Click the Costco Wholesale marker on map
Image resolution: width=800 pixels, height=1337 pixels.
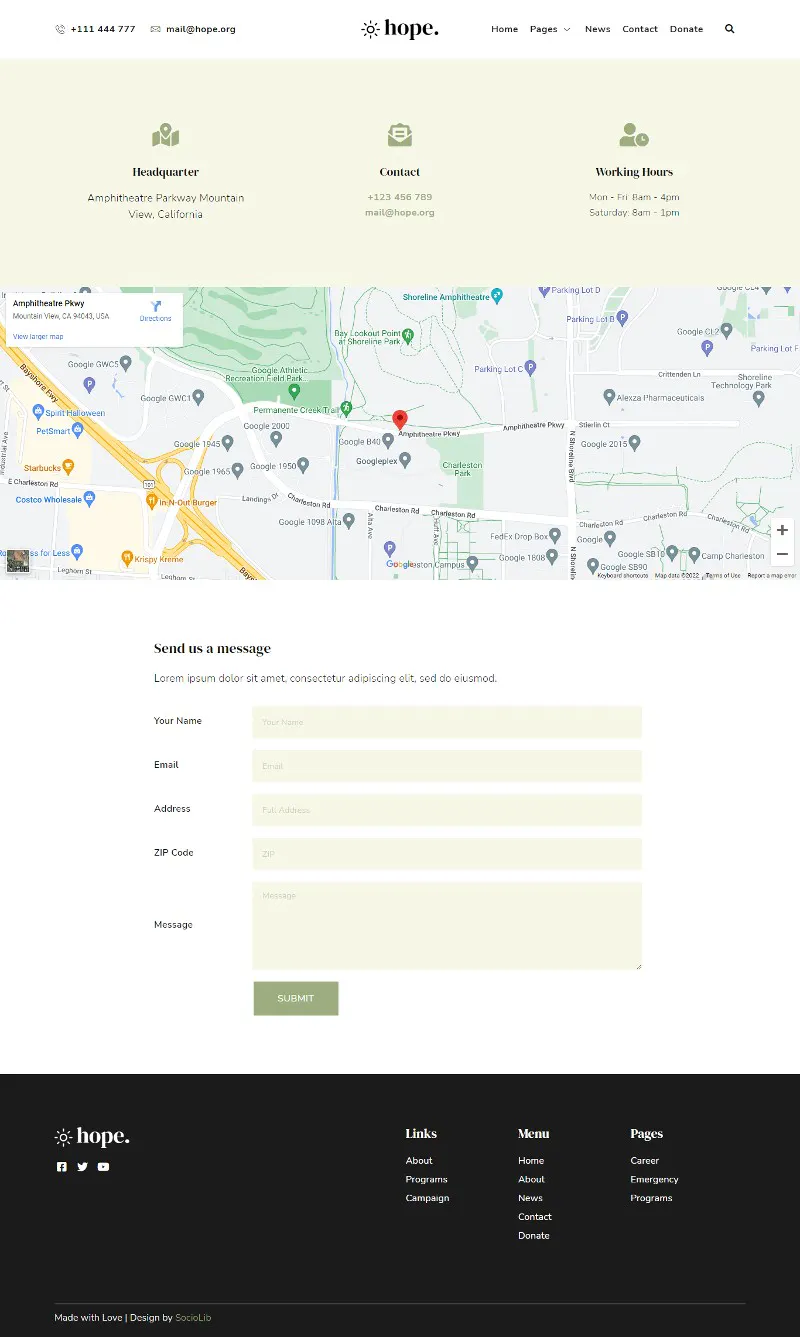click(x=89, y=497)
